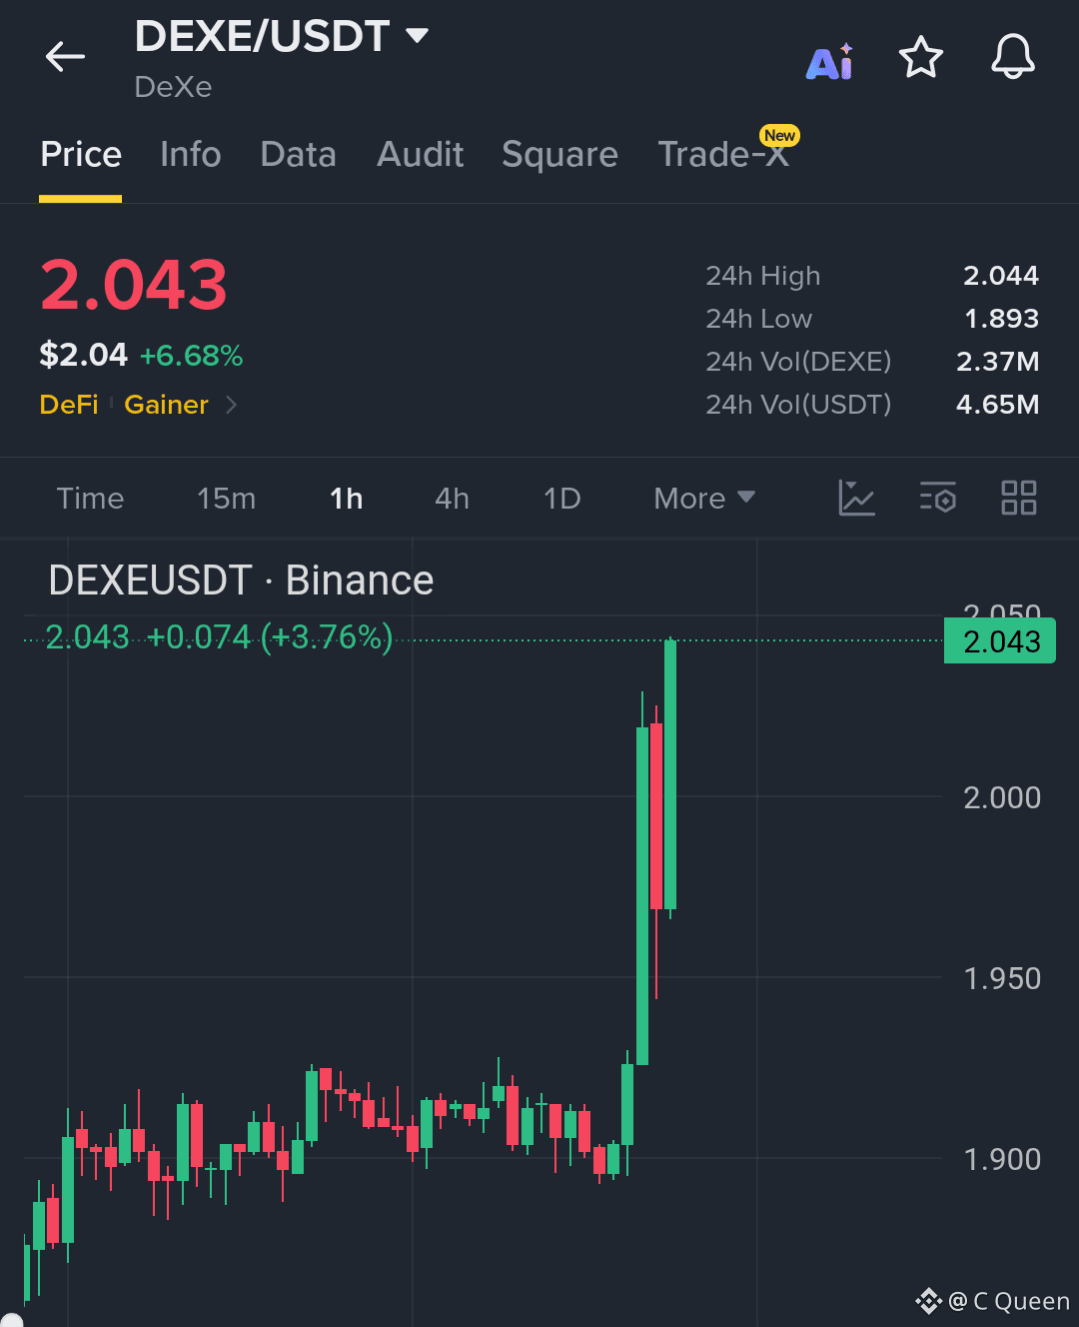This screenshot has height=1327, width=1079.
Task: Go back using the left arrow
Action: click(x=65, y=57)
